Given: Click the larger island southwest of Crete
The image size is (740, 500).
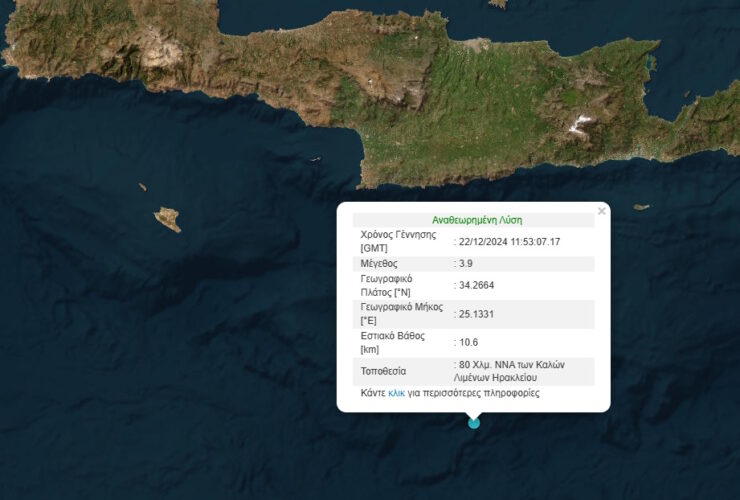Looking at the screenshot, I should coord(167,219).
